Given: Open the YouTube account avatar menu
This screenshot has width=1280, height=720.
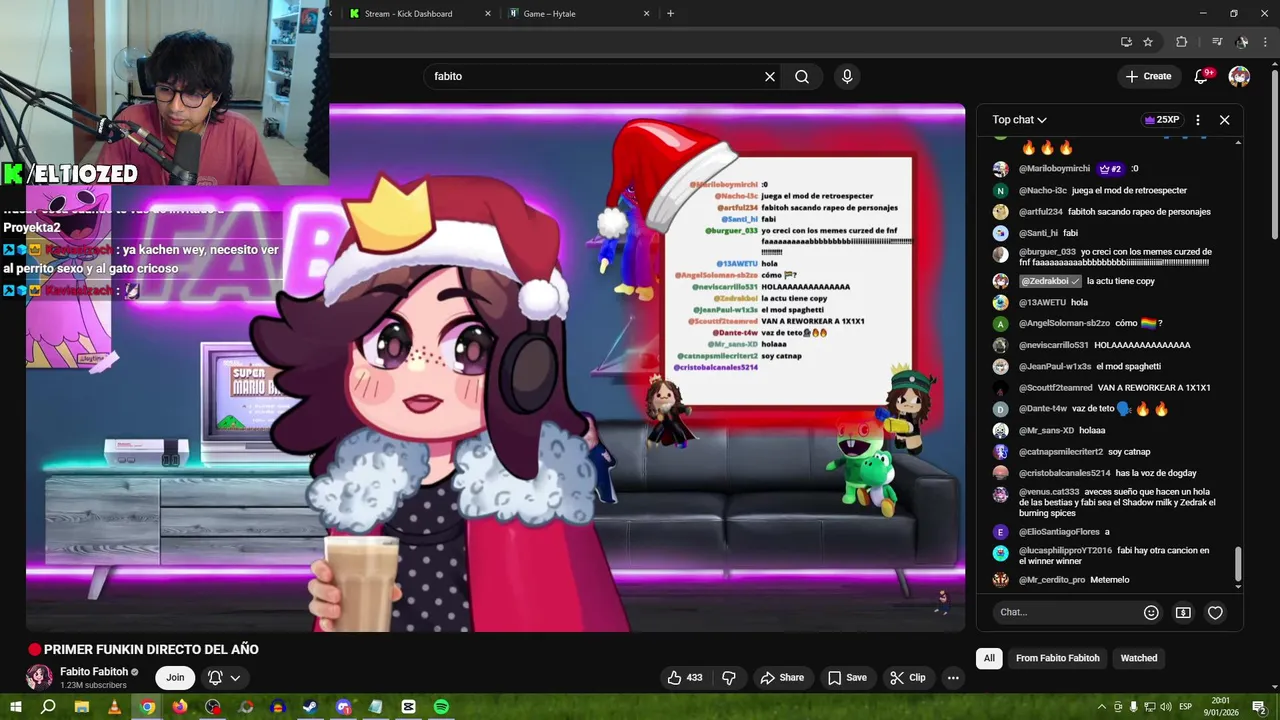Looking at the screenshot, I should pos(1239,76).
